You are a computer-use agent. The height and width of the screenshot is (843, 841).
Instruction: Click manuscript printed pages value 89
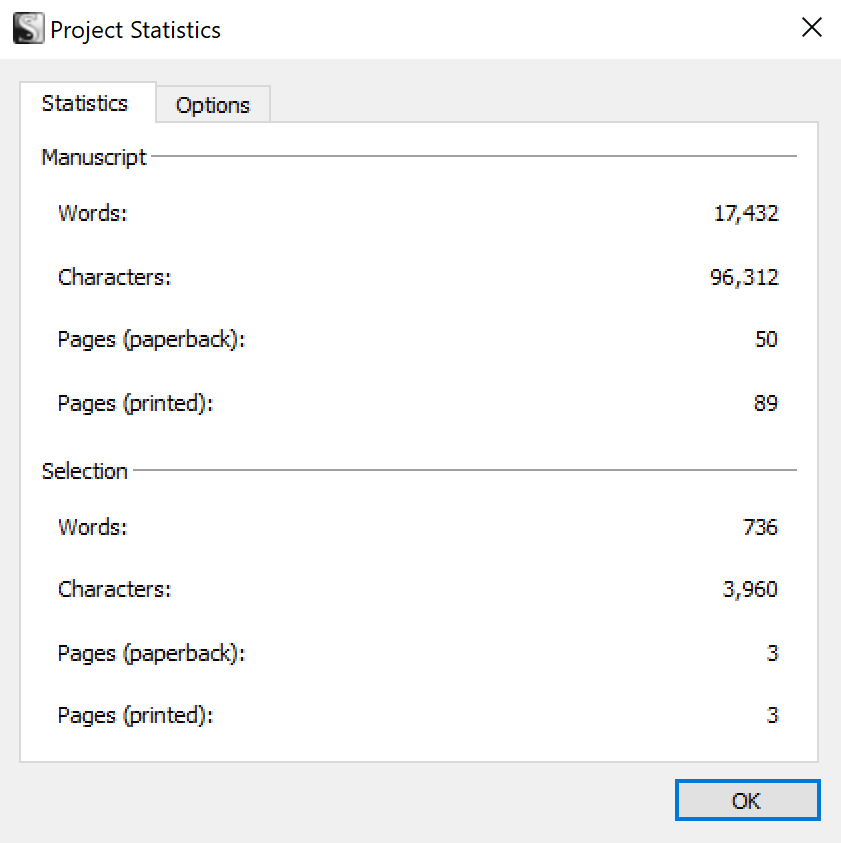click(x=766, y=403)
